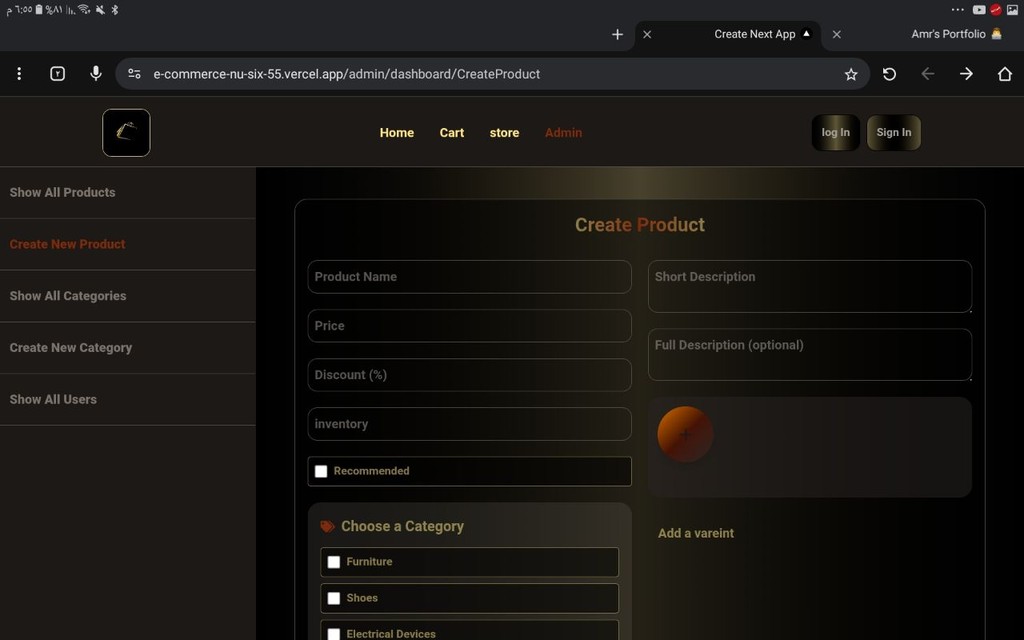
Task: Check the Shoes category
Action: (334, 598)
